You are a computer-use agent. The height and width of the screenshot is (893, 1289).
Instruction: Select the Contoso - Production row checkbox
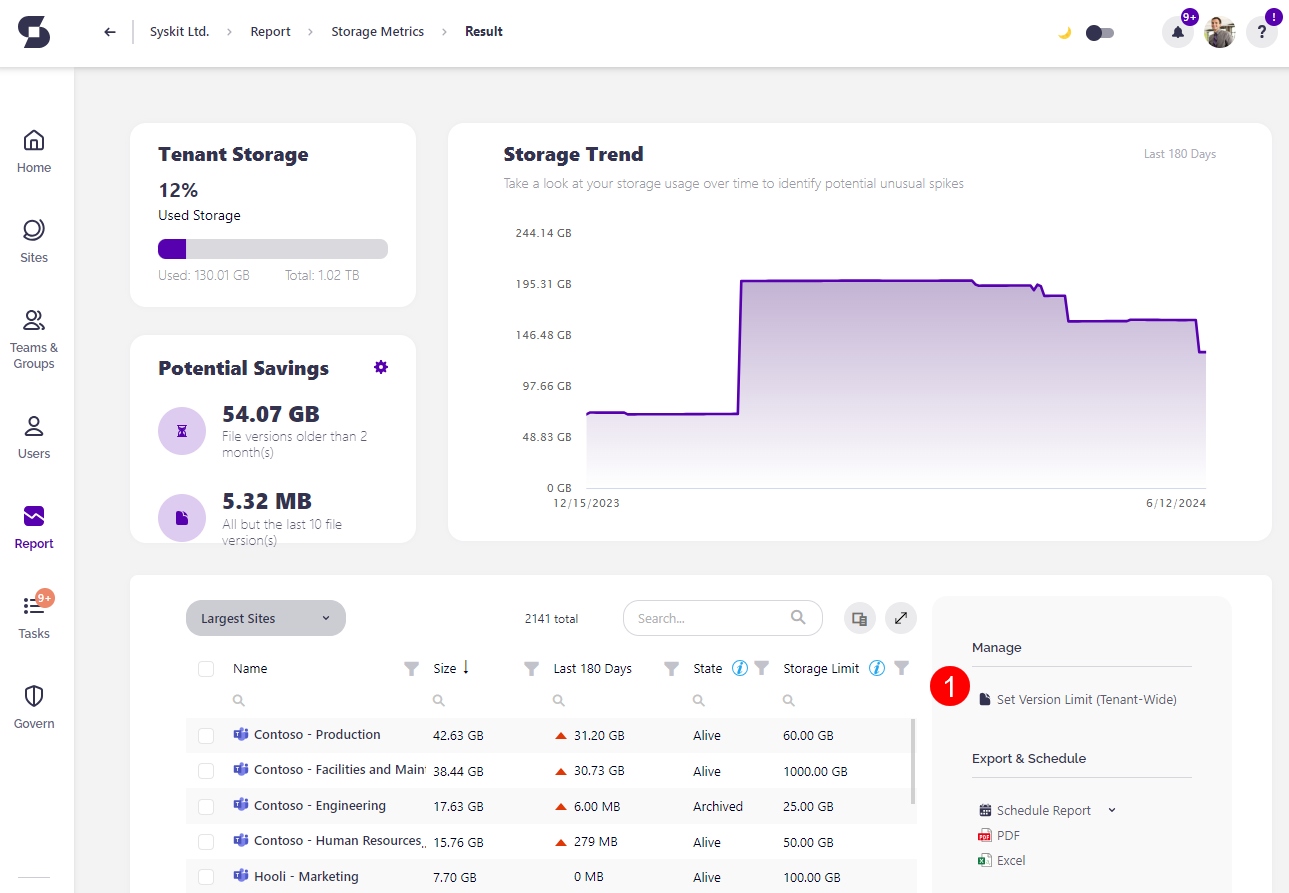click(206, 735)
